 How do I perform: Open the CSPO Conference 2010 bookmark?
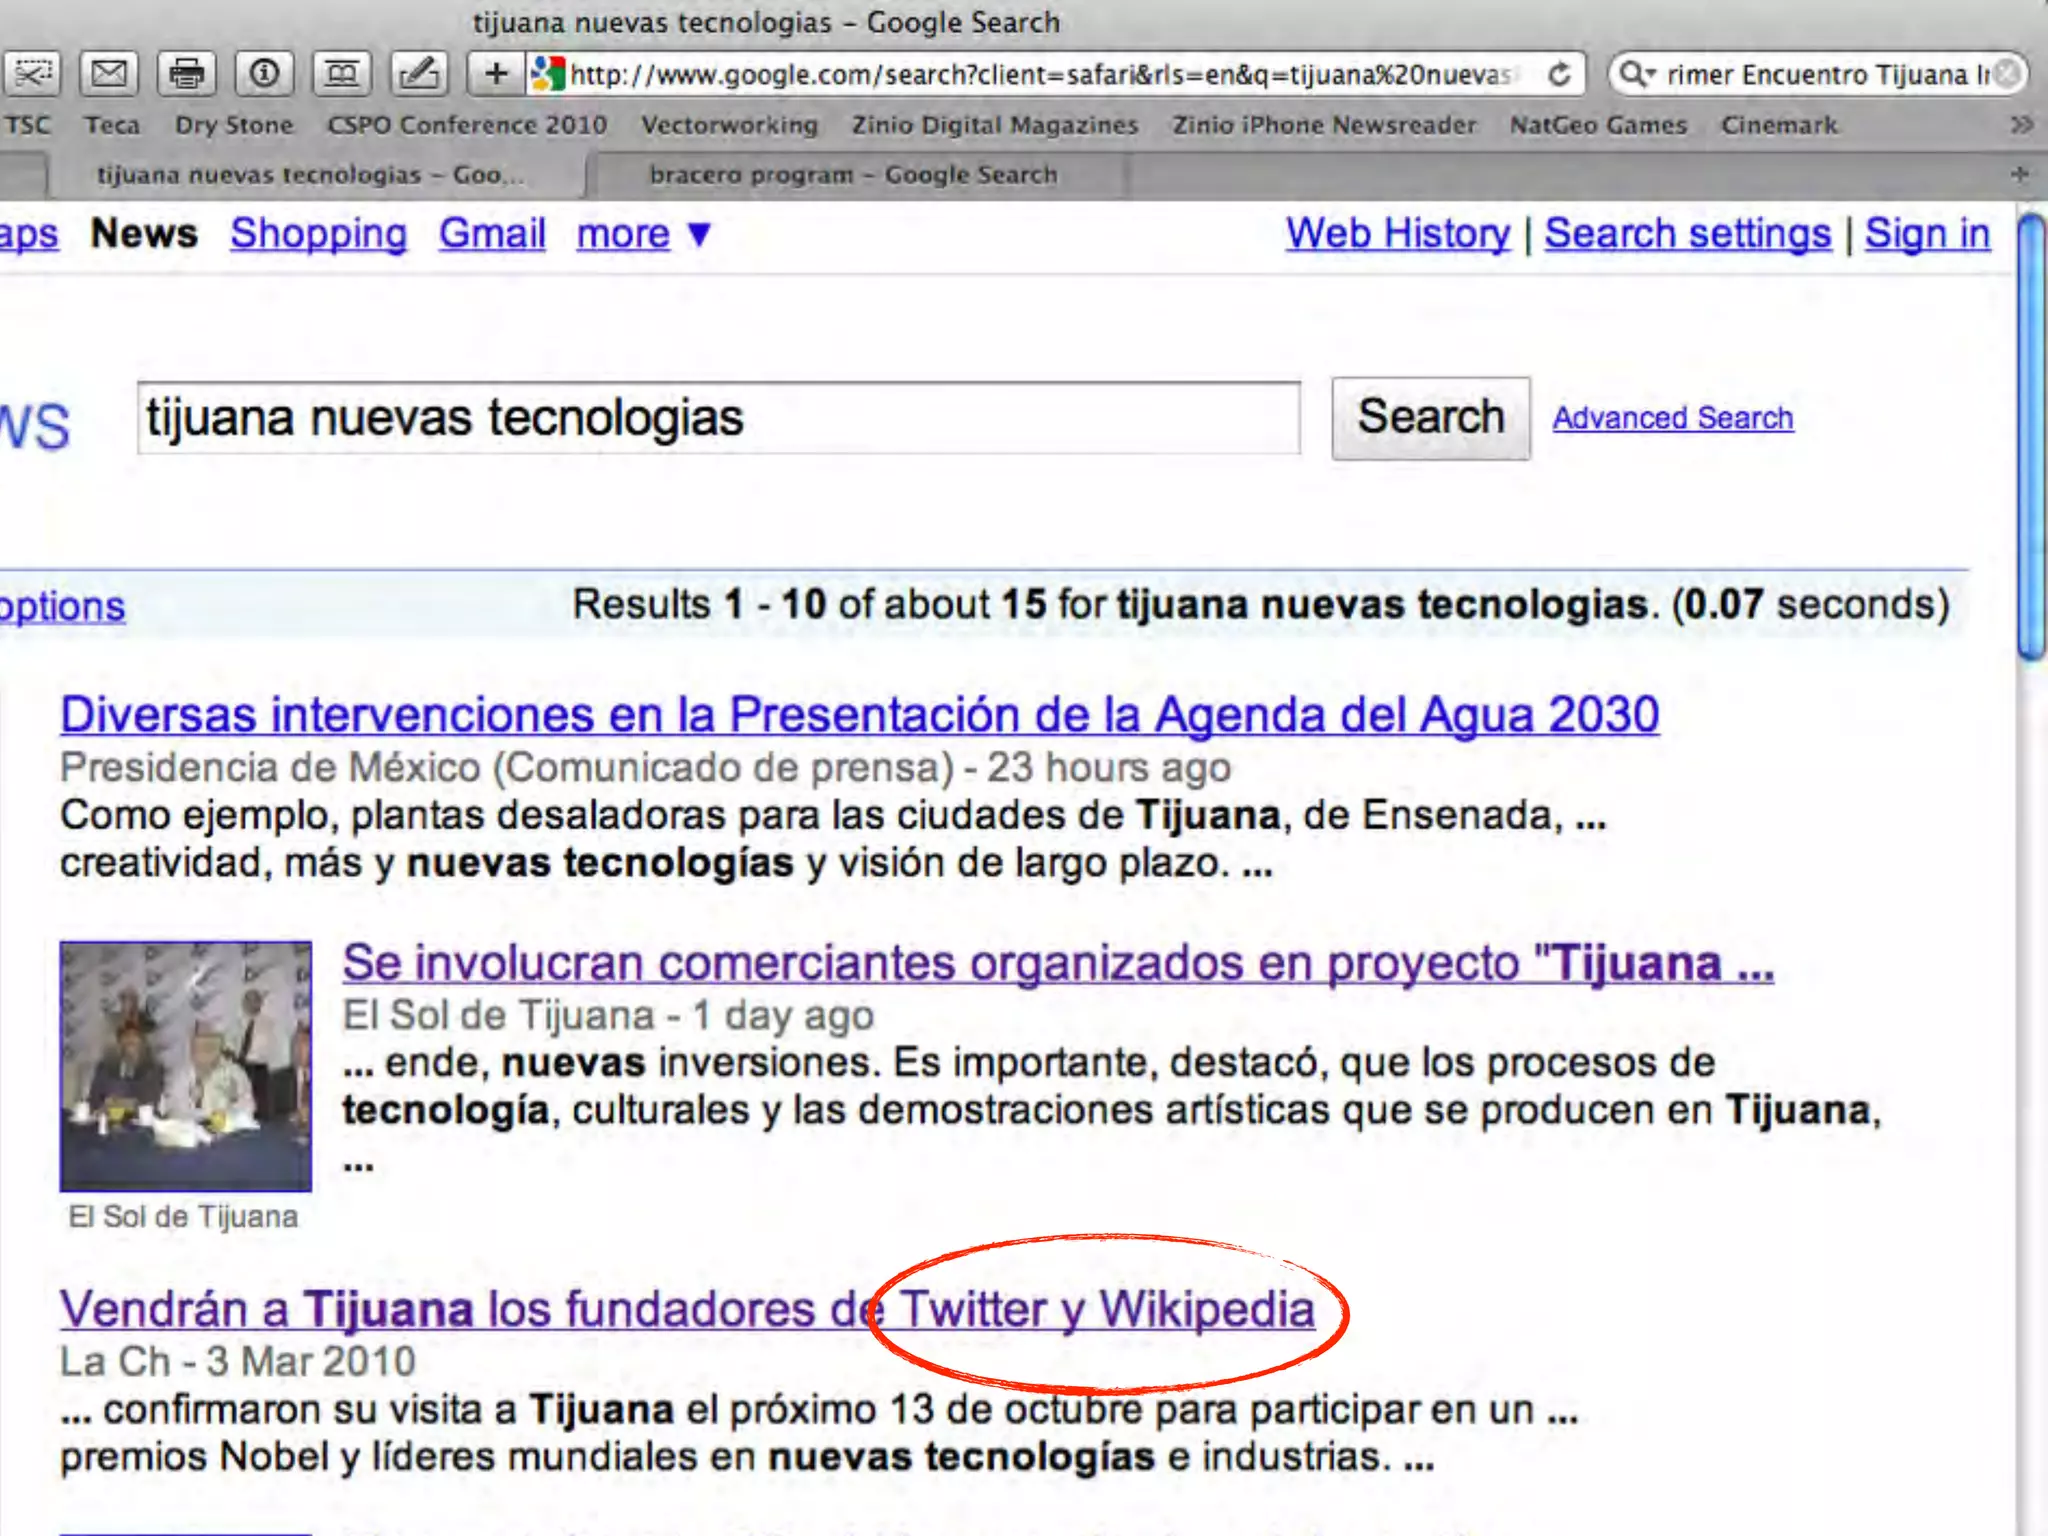coord(467,125)
